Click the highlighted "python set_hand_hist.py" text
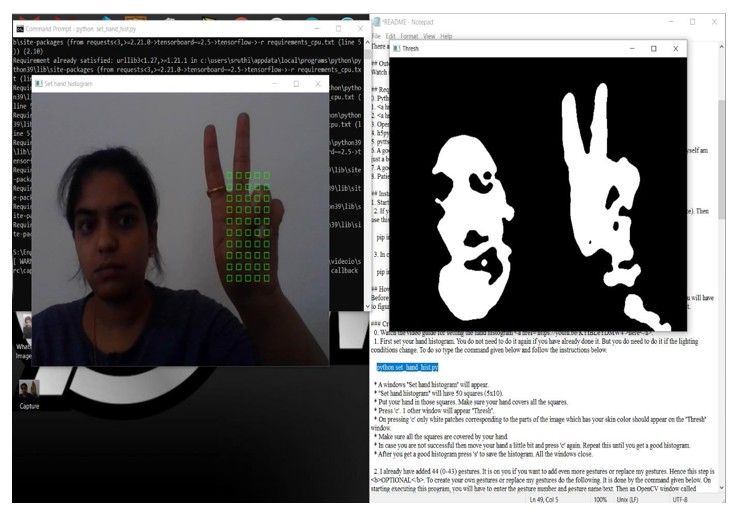This screenshot has height=520, width=744. point(407,367)
